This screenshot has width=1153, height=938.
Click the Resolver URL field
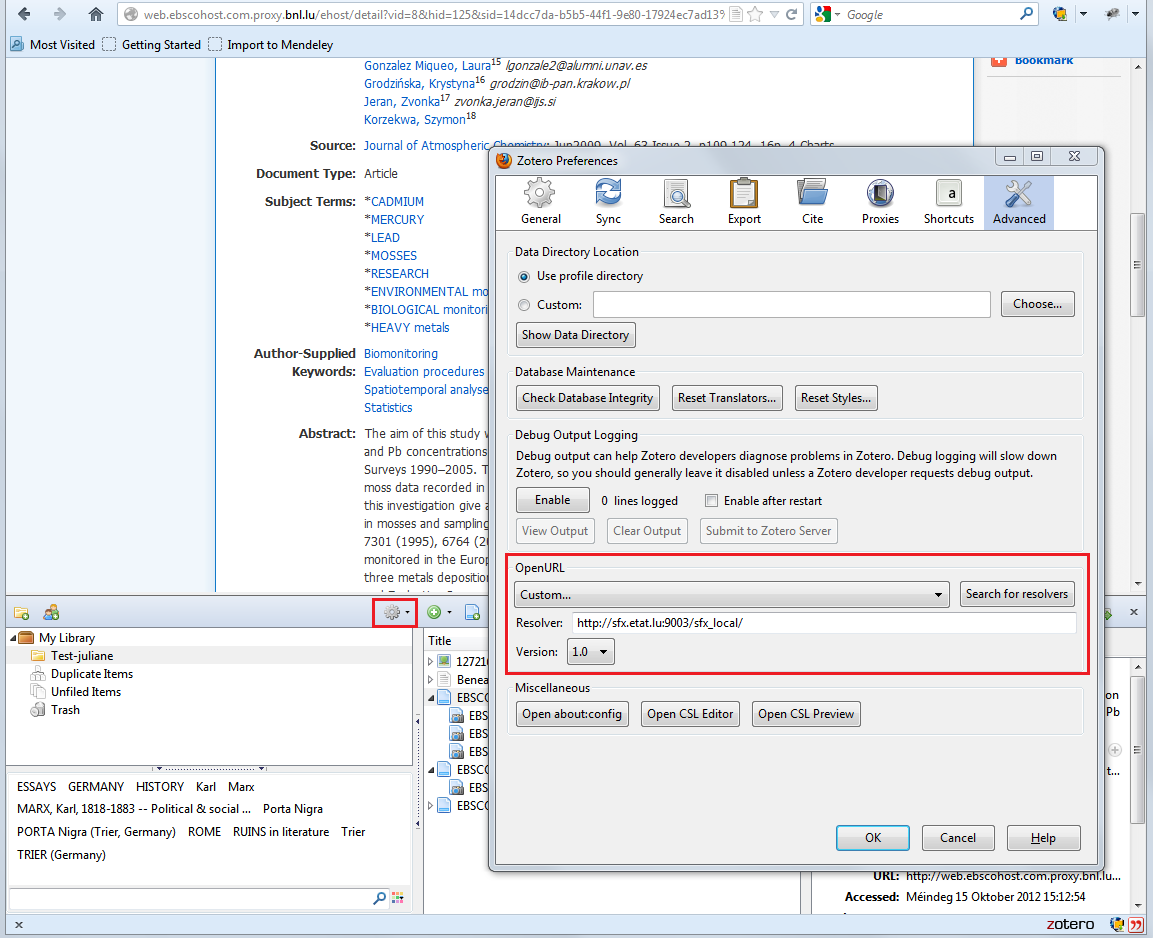[824, 623]
